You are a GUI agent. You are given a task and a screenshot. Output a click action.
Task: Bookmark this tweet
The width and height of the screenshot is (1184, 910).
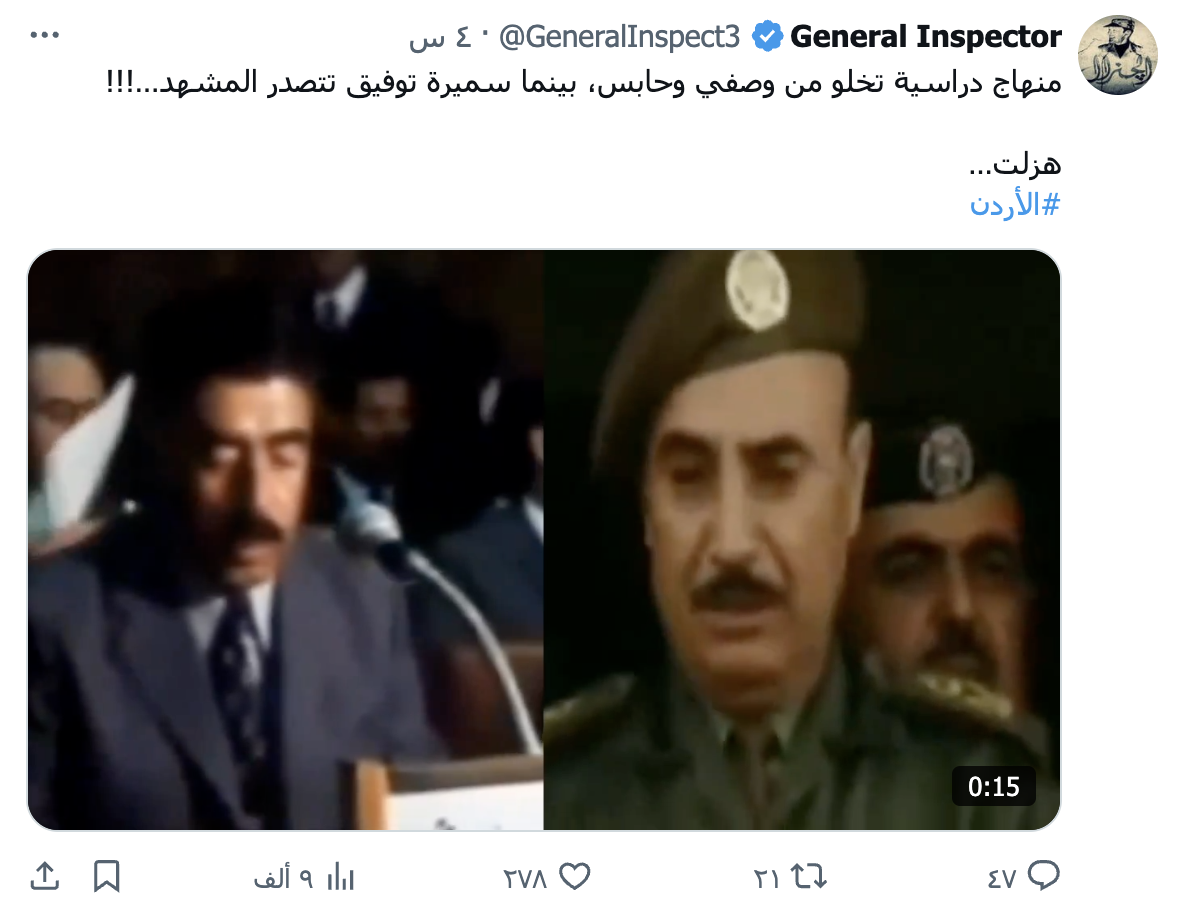[x=106, y=877]
